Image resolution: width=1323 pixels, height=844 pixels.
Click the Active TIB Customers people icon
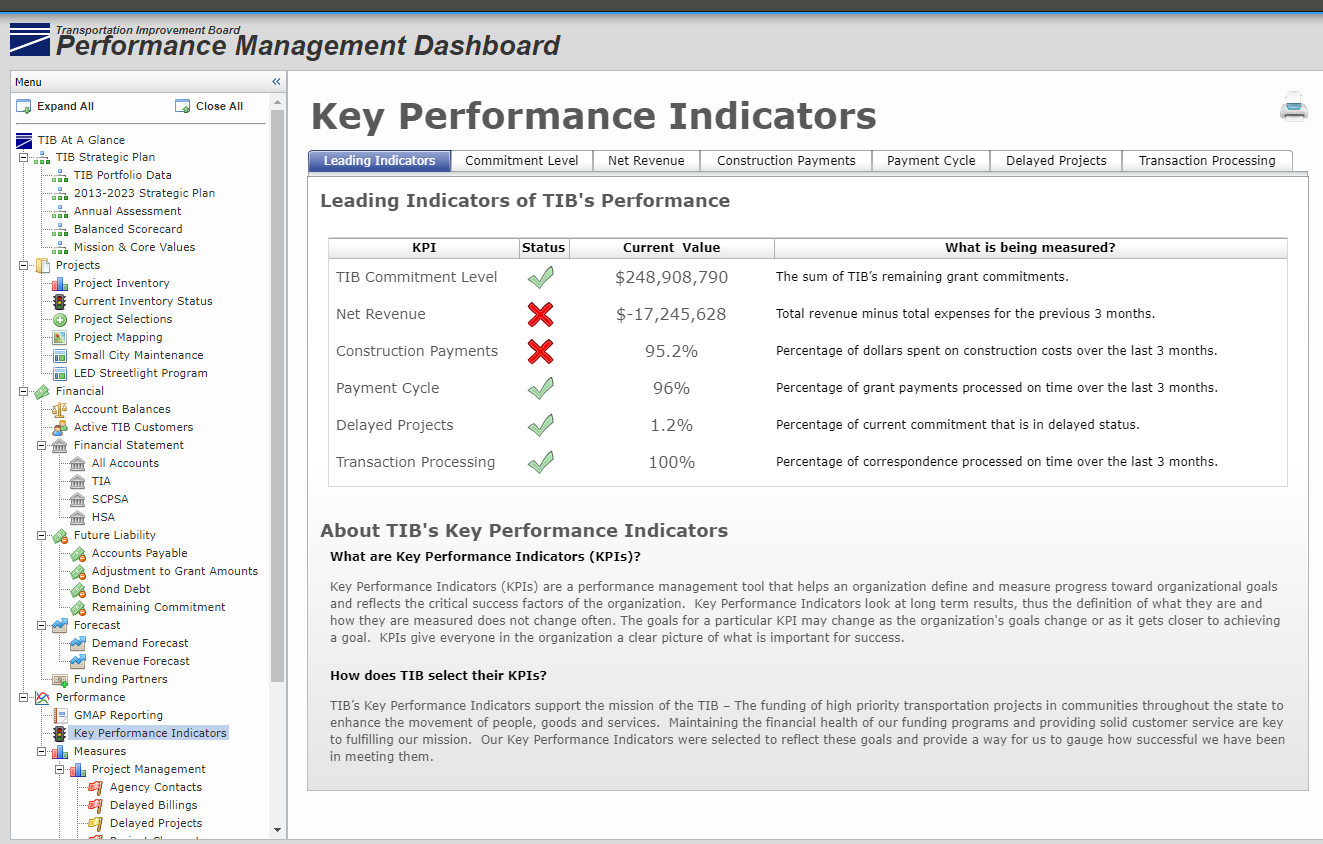(x=60, y=427)
